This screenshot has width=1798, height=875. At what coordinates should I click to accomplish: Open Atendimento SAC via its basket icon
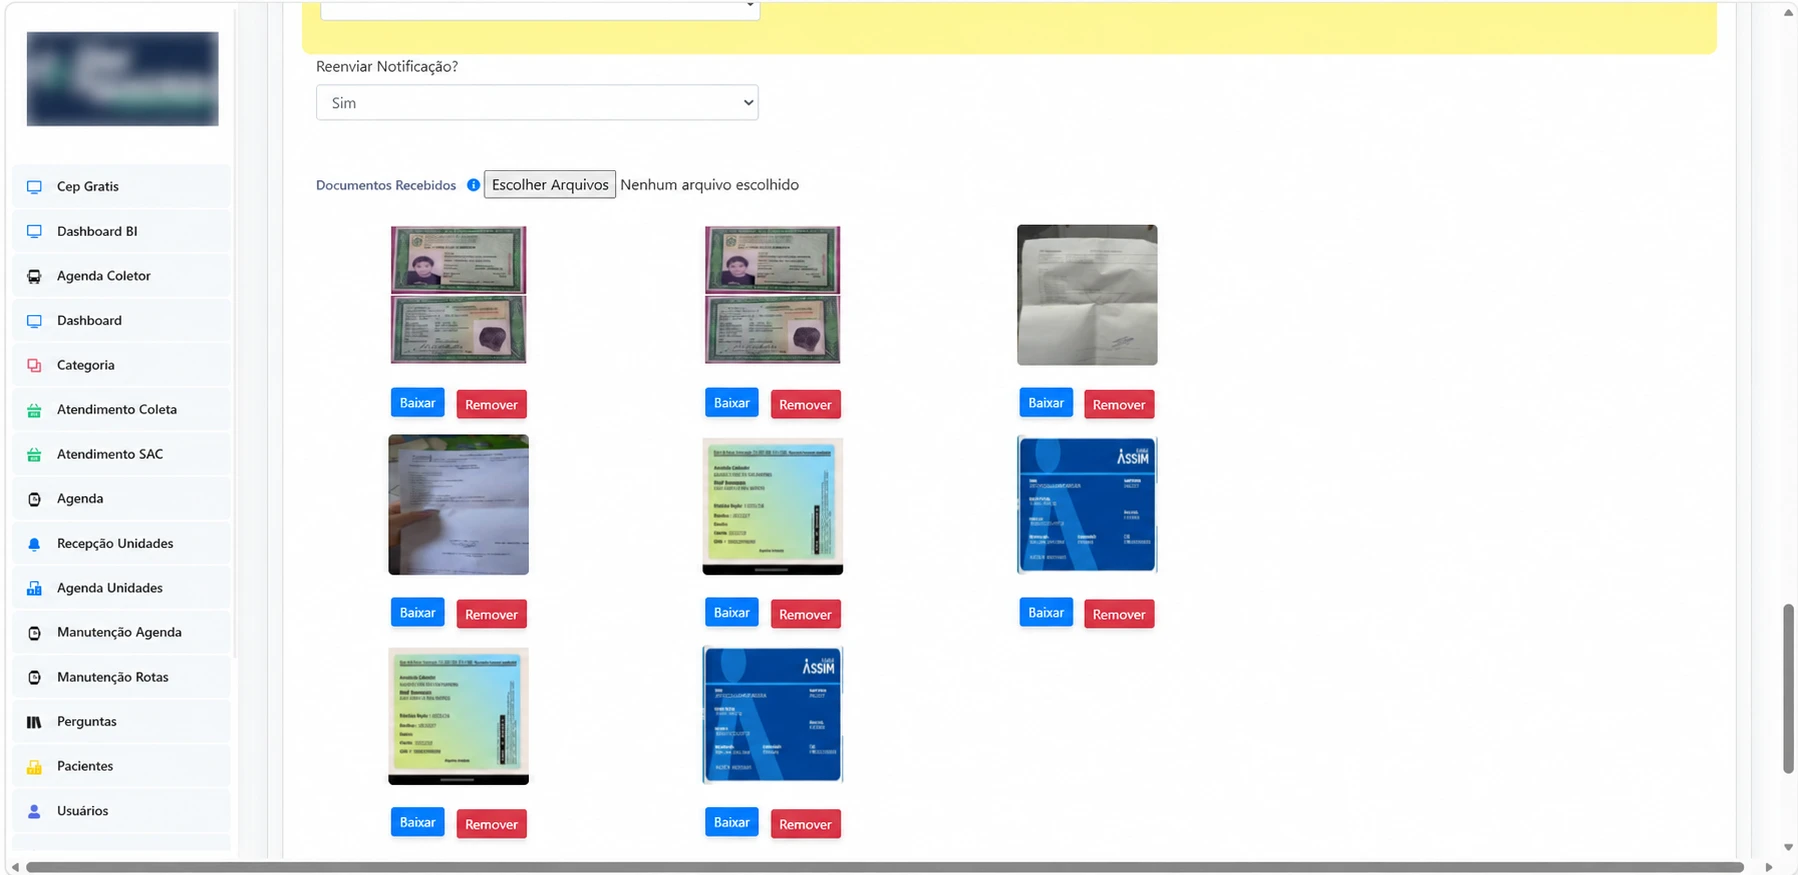click(34, 454)
